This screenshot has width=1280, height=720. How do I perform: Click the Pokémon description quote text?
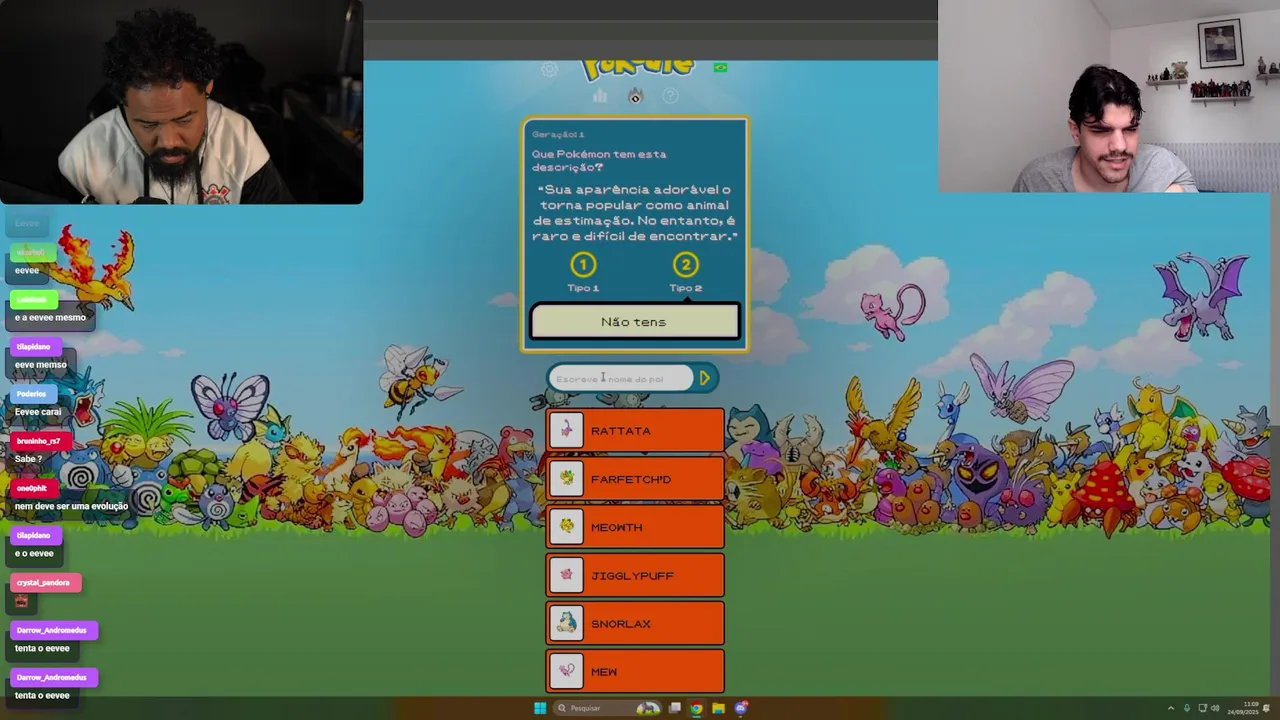coord(635,212)
